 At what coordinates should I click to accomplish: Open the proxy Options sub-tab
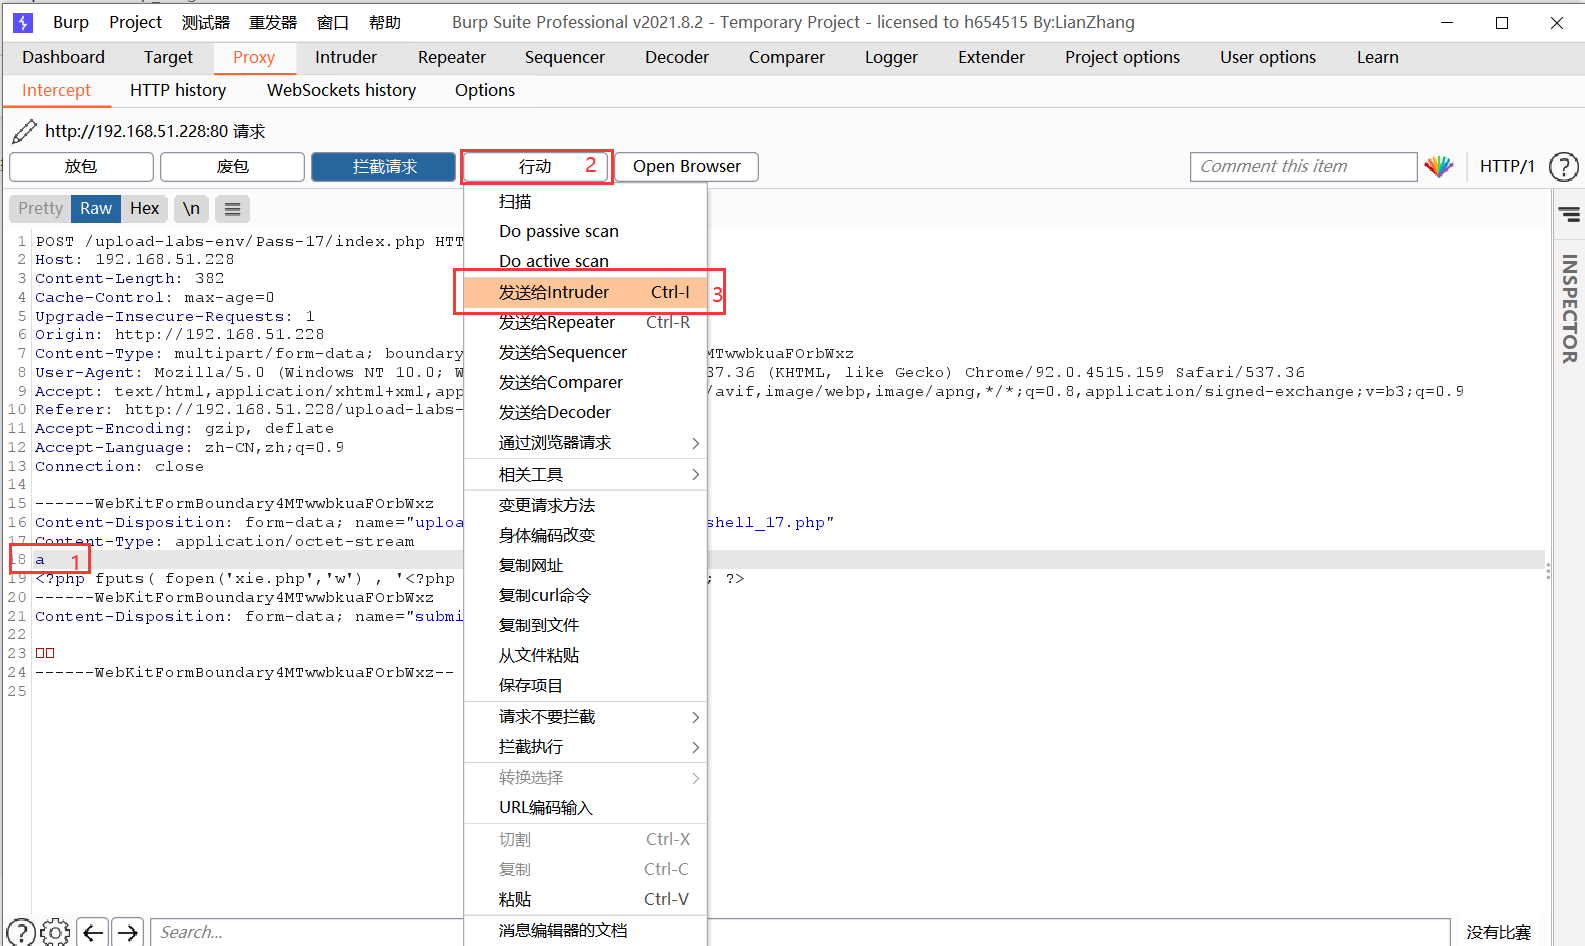tap(485, 90)
